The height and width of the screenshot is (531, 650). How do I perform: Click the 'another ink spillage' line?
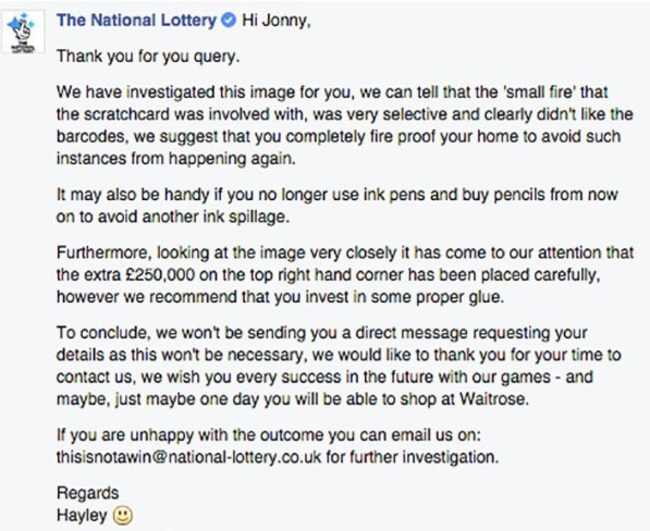(216, 217)
